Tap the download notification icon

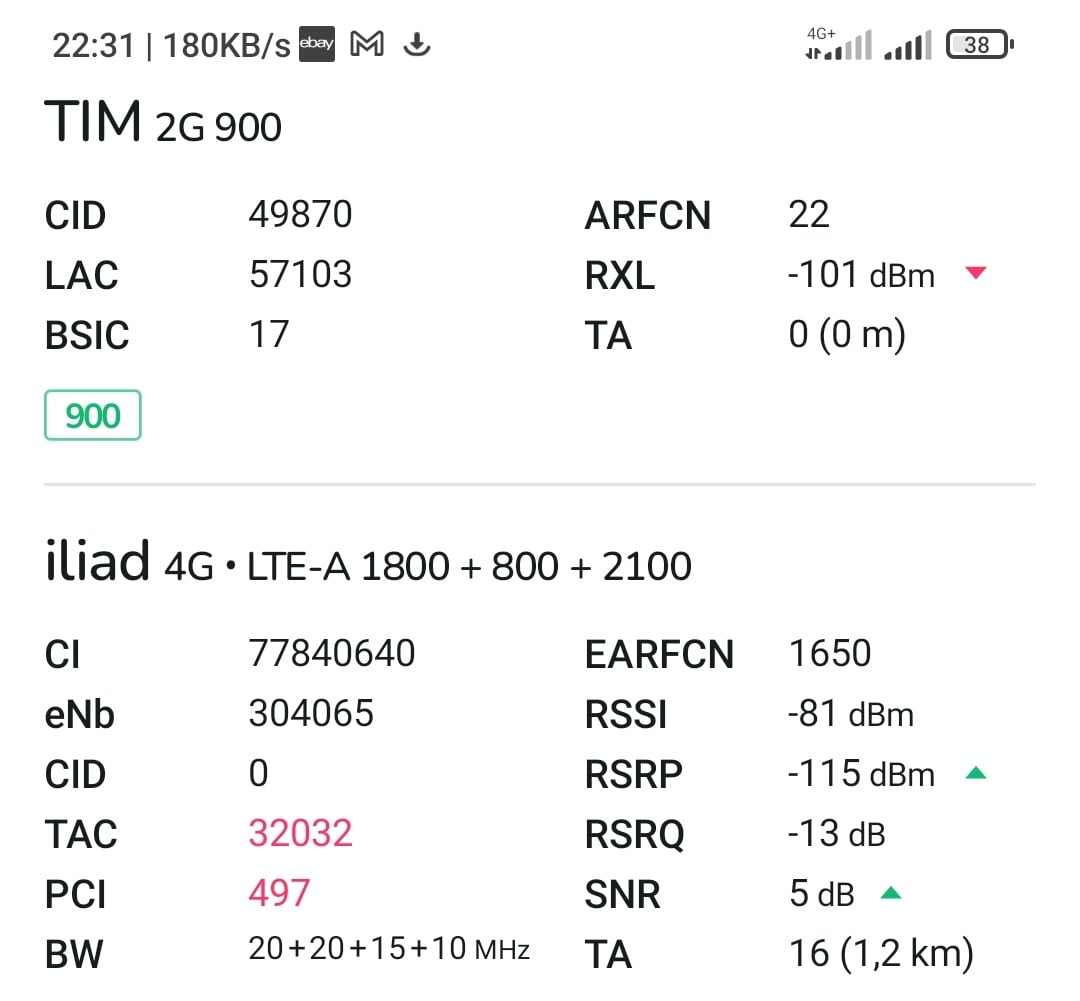tap(417, 45)
